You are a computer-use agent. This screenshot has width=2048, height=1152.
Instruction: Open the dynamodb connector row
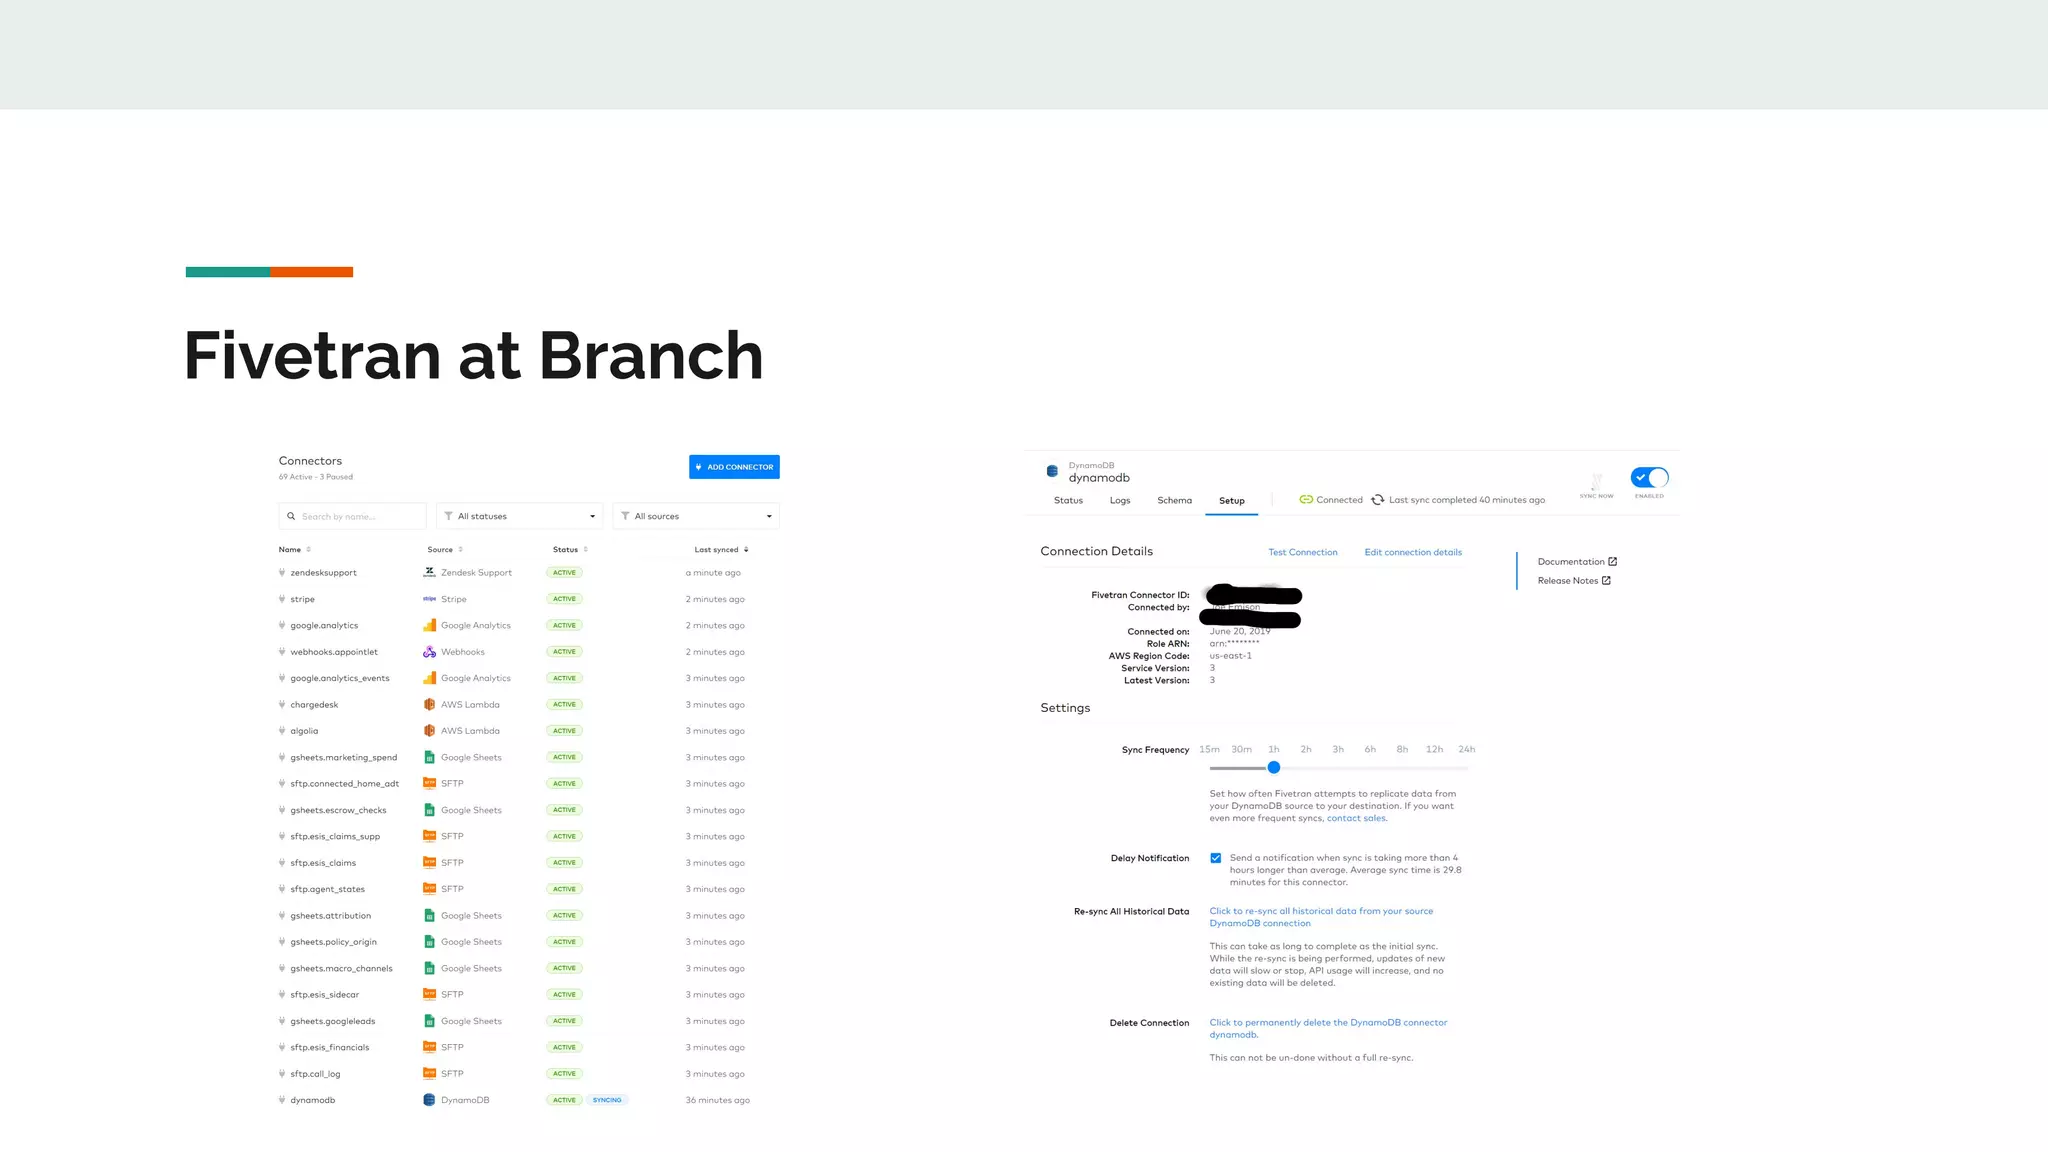click(529, 1100)
